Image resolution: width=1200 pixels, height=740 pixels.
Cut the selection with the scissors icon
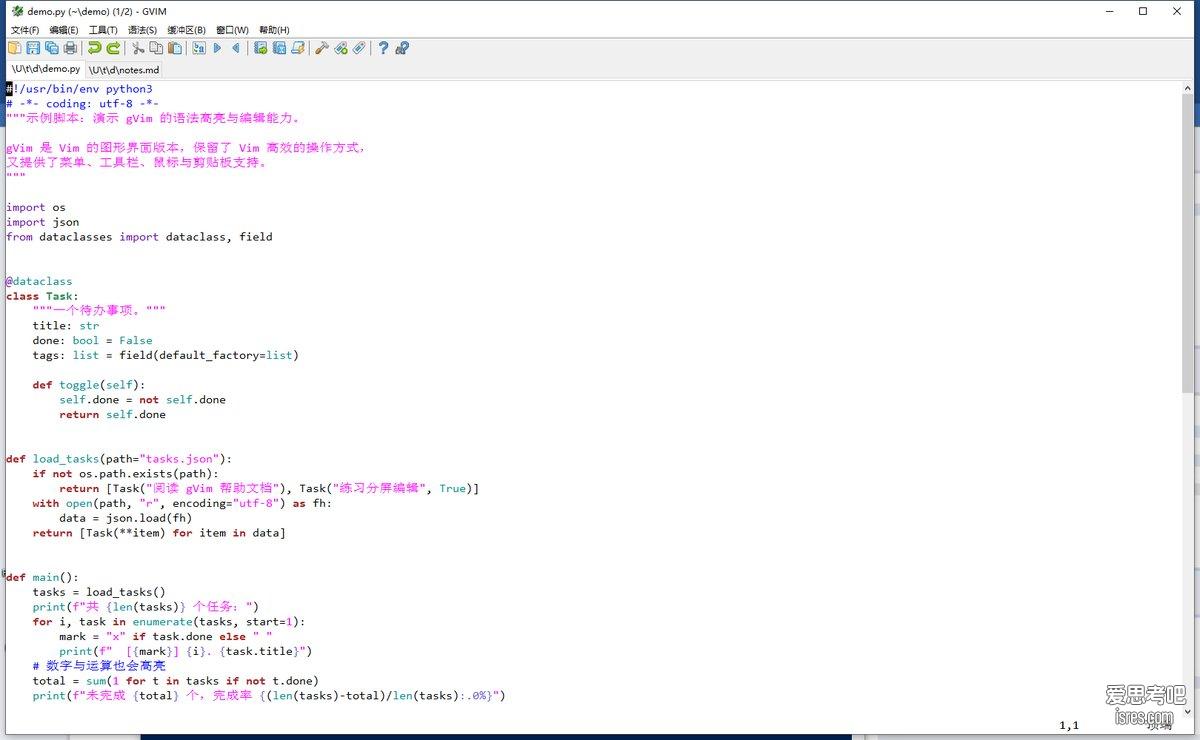(138, 48)
